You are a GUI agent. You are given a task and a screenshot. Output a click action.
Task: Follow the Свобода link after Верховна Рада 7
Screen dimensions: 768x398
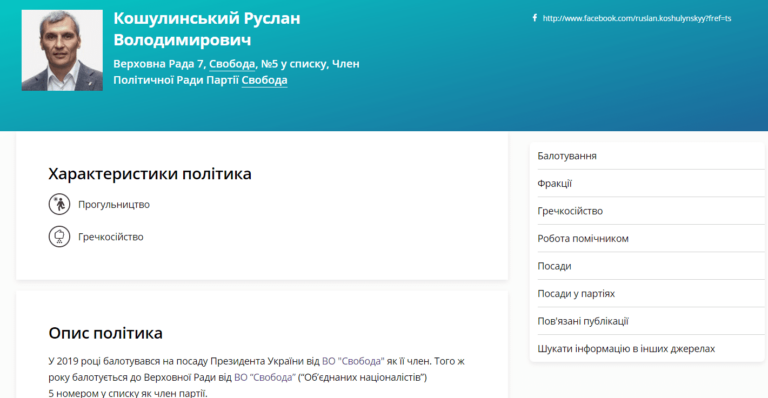232,64
